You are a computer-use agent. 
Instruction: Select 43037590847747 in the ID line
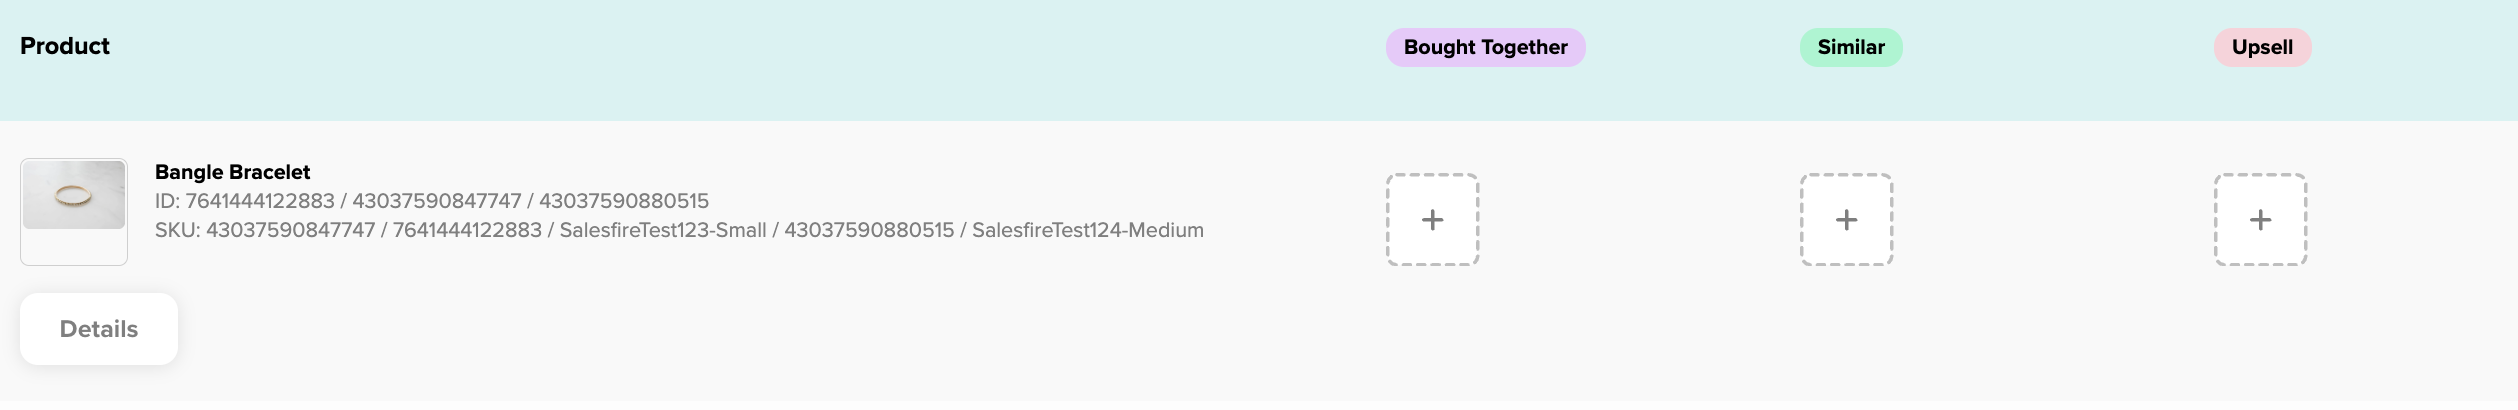[437, 201]
